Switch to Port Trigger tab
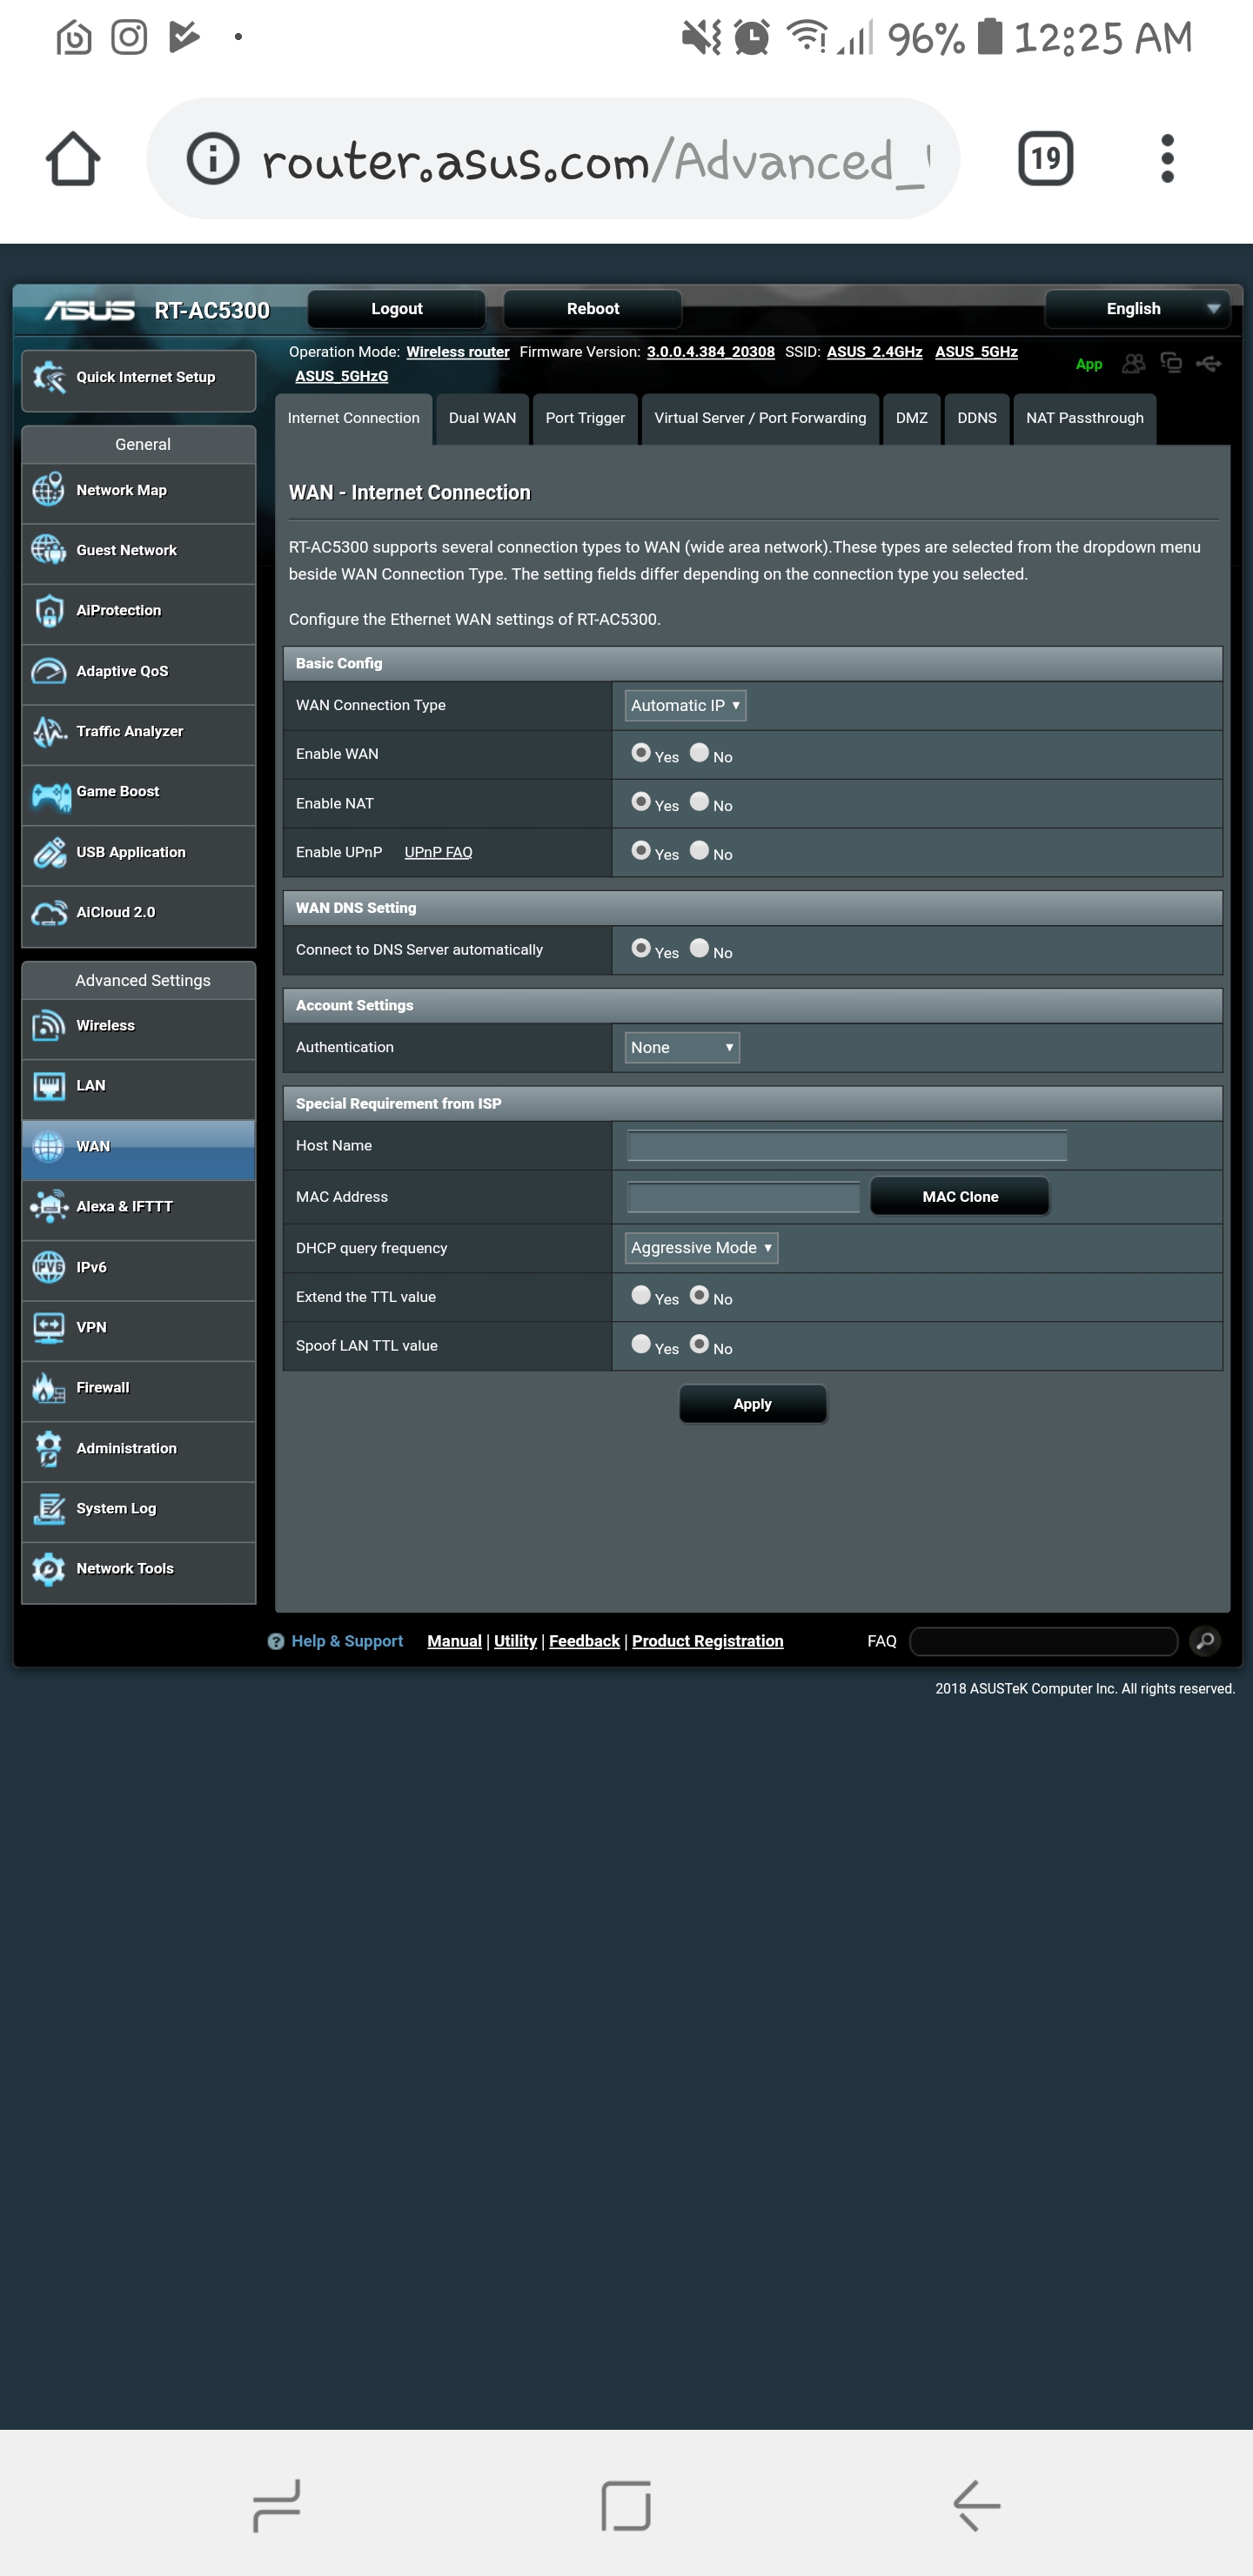Image resolution: width=1253 pixels, height=2576 pixels. pos(585,418)
